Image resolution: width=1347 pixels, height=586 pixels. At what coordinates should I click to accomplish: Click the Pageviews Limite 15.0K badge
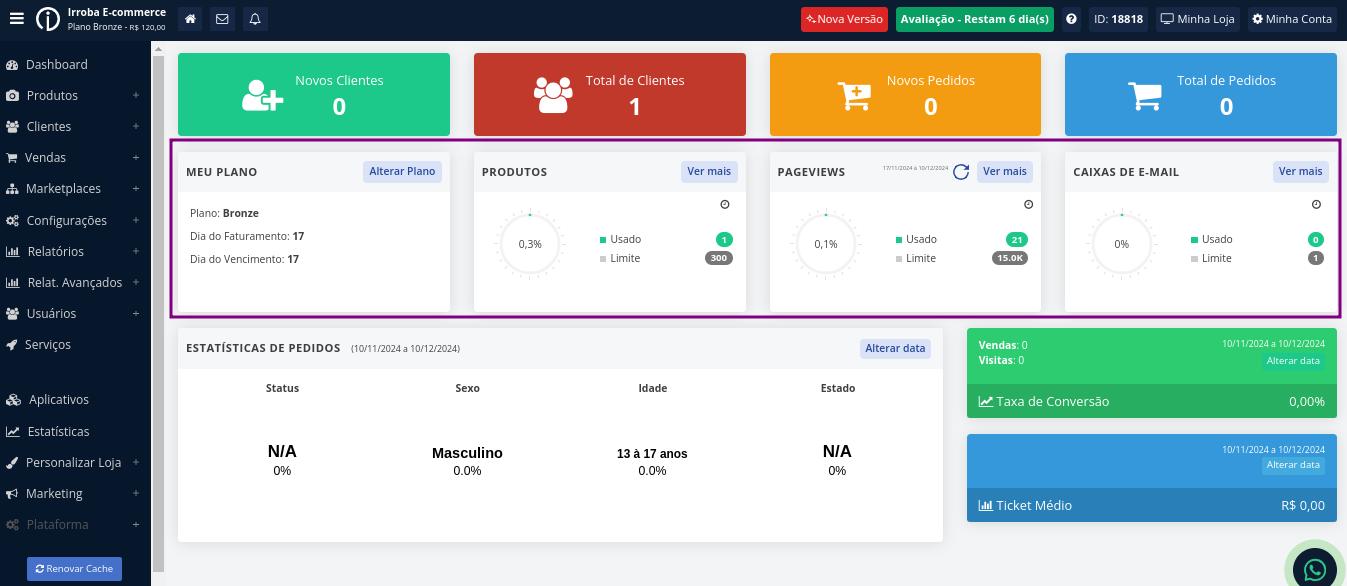(1010, 258)
